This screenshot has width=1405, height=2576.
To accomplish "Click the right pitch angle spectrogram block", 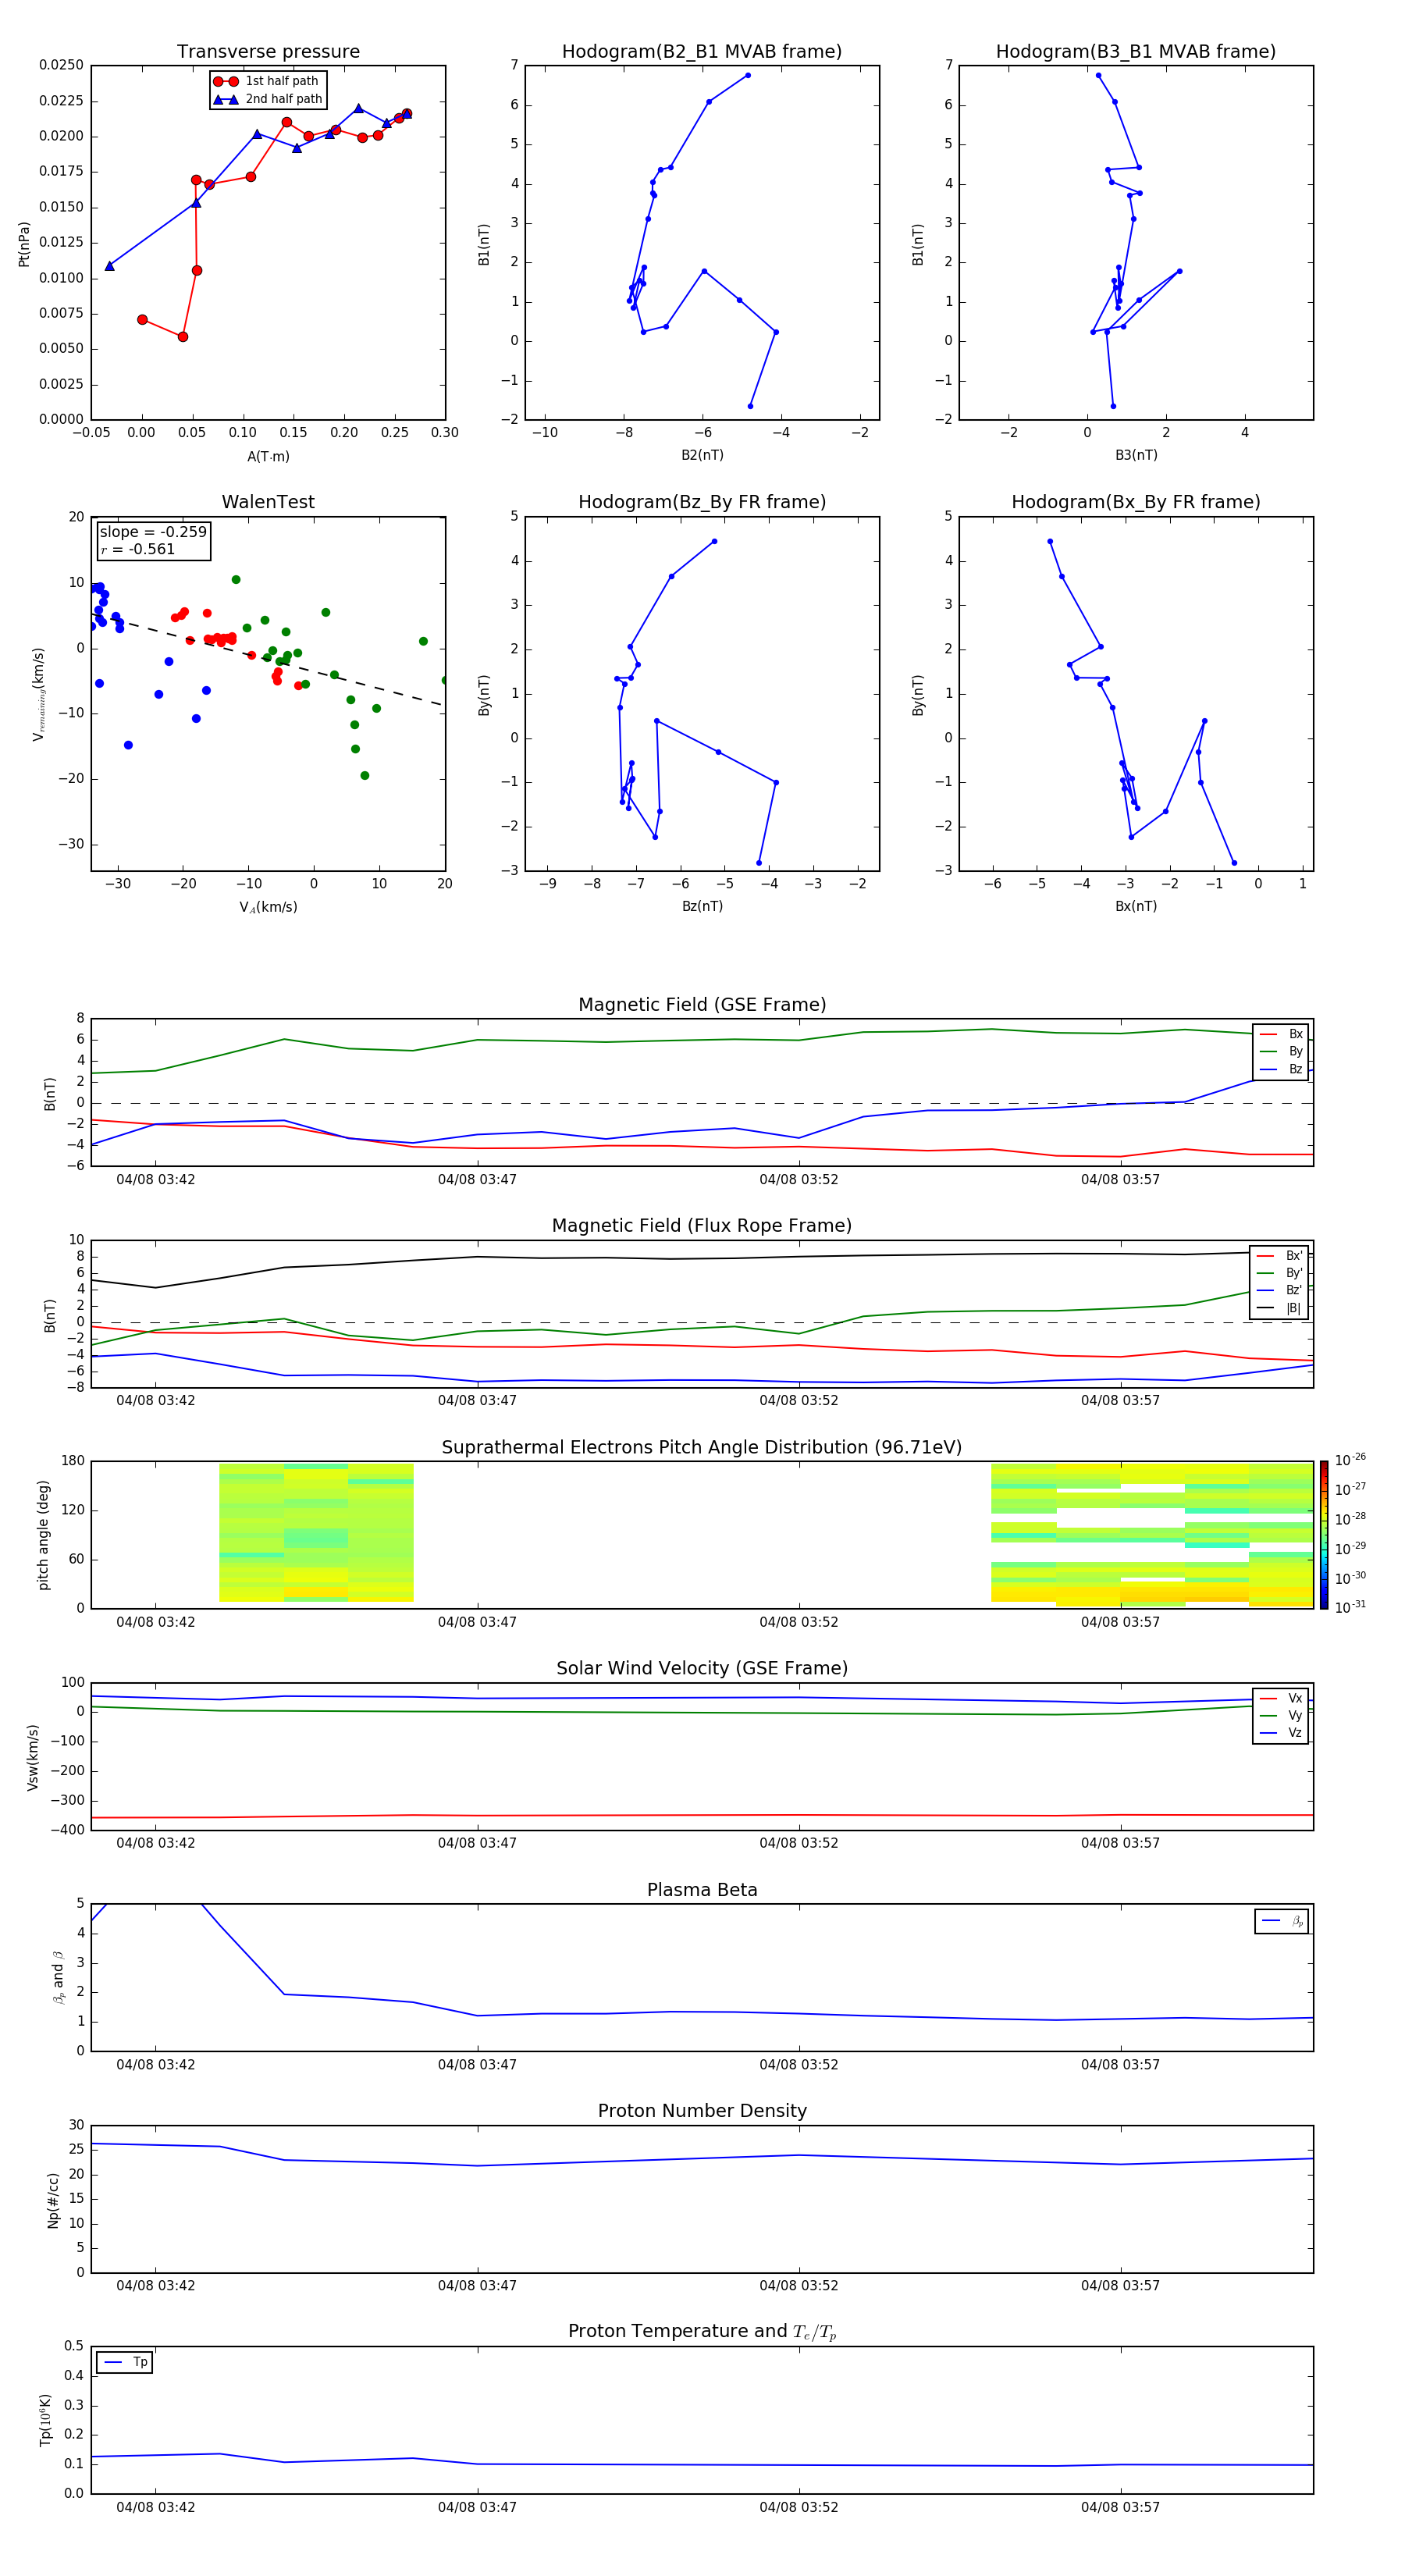I will coord(1152,1535).
